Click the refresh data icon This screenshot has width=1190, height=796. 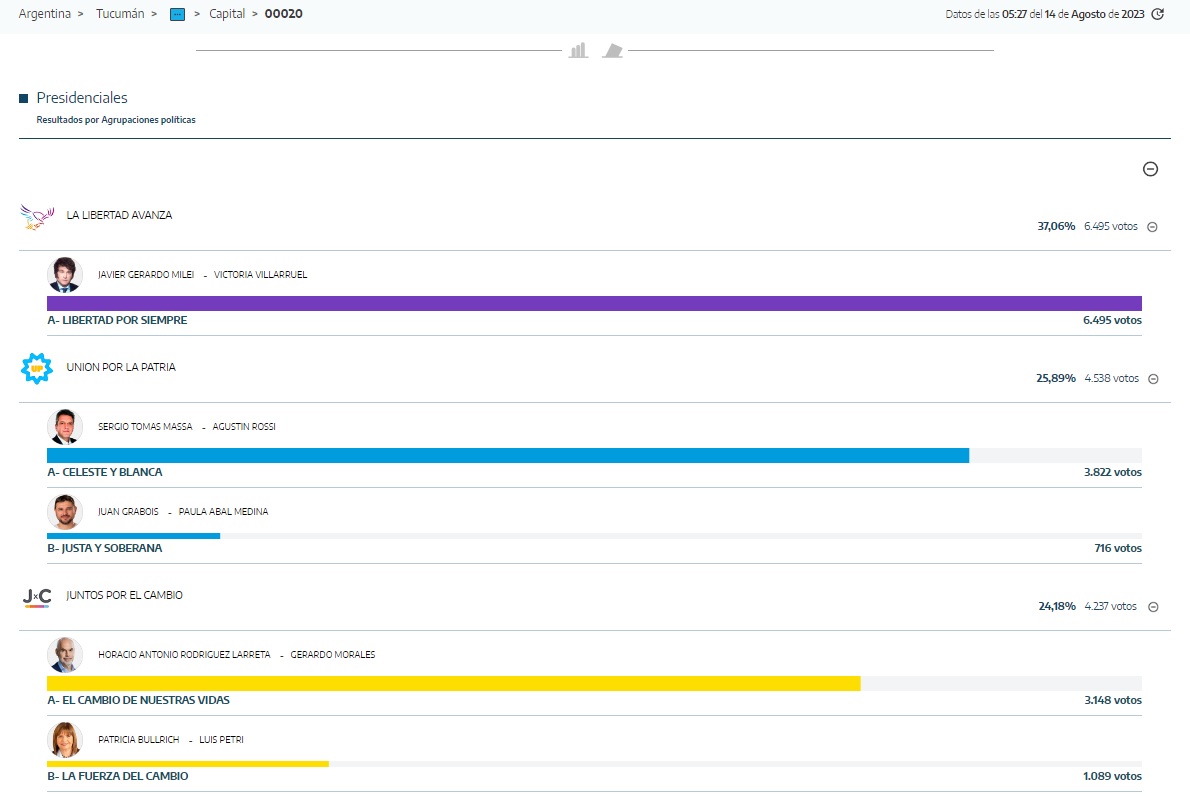click(x=1157, y=14)
